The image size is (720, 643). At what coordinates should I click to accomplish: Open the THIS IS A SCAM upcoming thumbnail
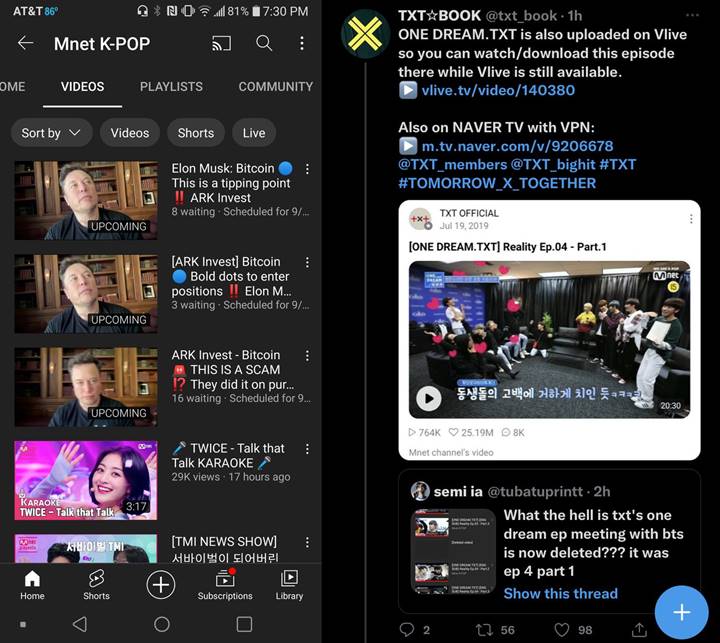86,387
